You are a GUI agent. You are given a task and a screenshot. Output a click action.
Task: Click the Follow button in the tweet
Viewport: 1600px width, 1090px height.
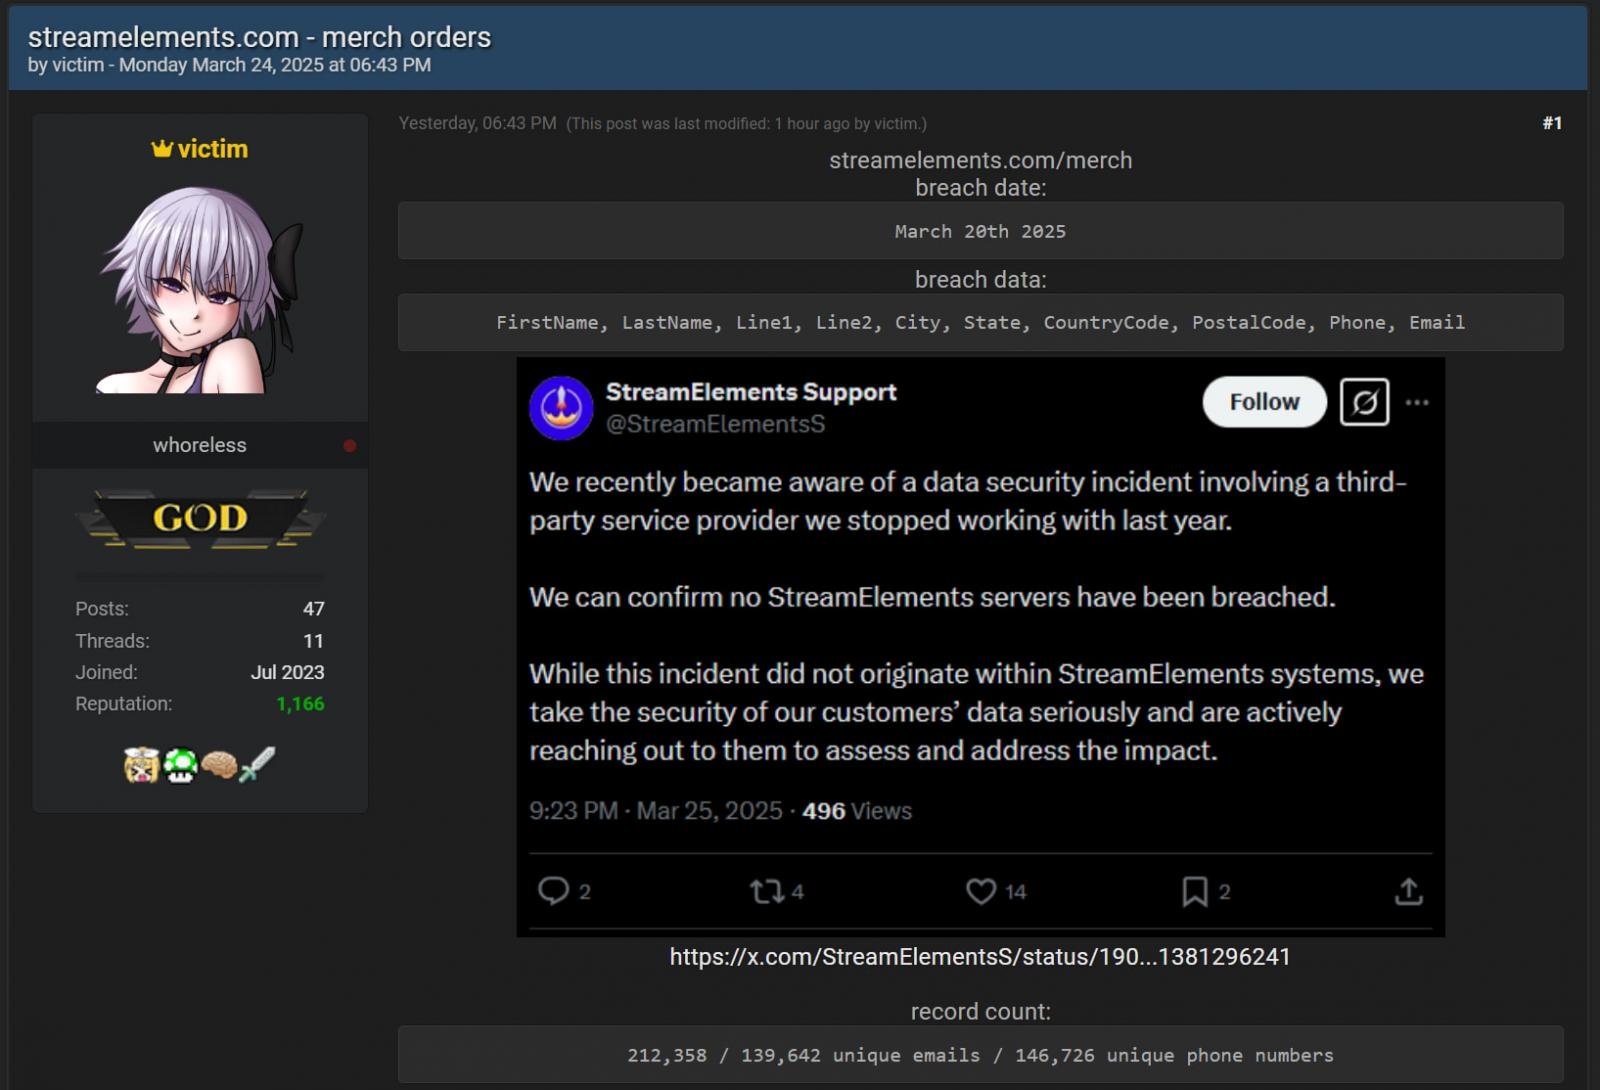click(x=1264, y=402)
